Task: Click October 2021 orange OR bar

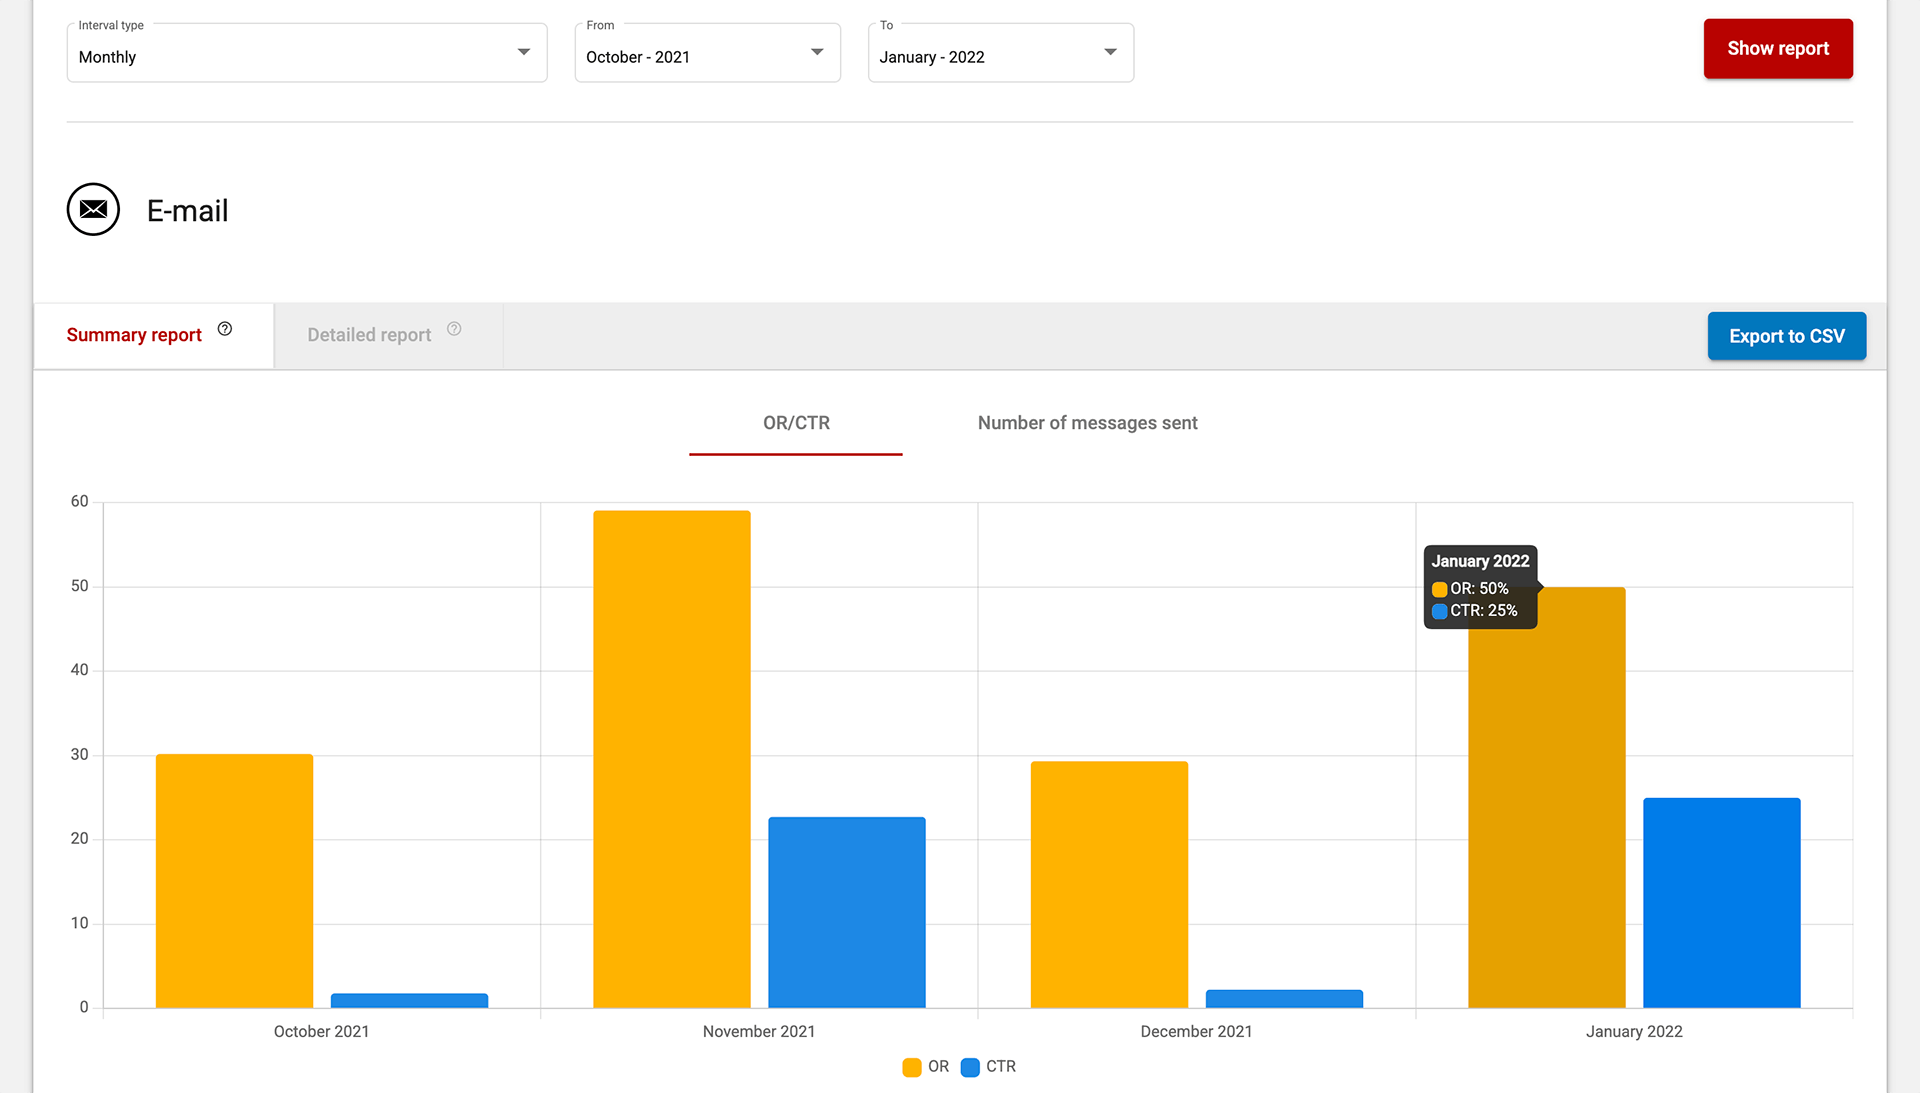Action: 234,880
